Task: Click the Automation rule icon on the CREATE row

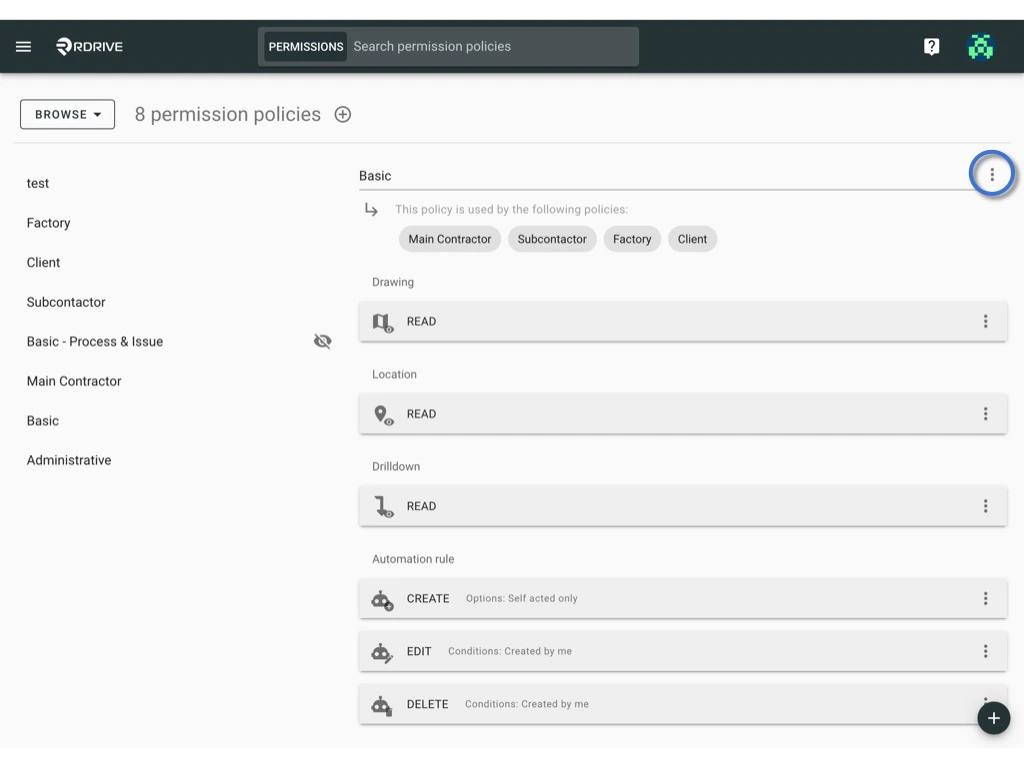Action: [x=381, y=599]
